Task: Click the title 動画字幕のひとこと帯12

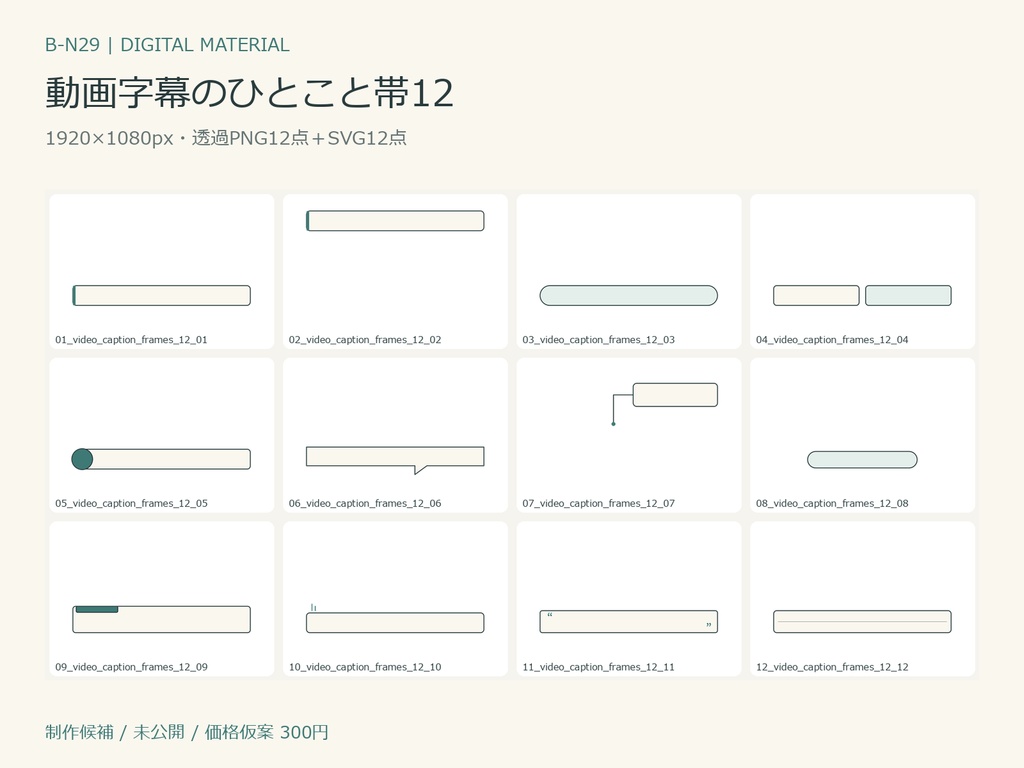Action: coord(249,93)
